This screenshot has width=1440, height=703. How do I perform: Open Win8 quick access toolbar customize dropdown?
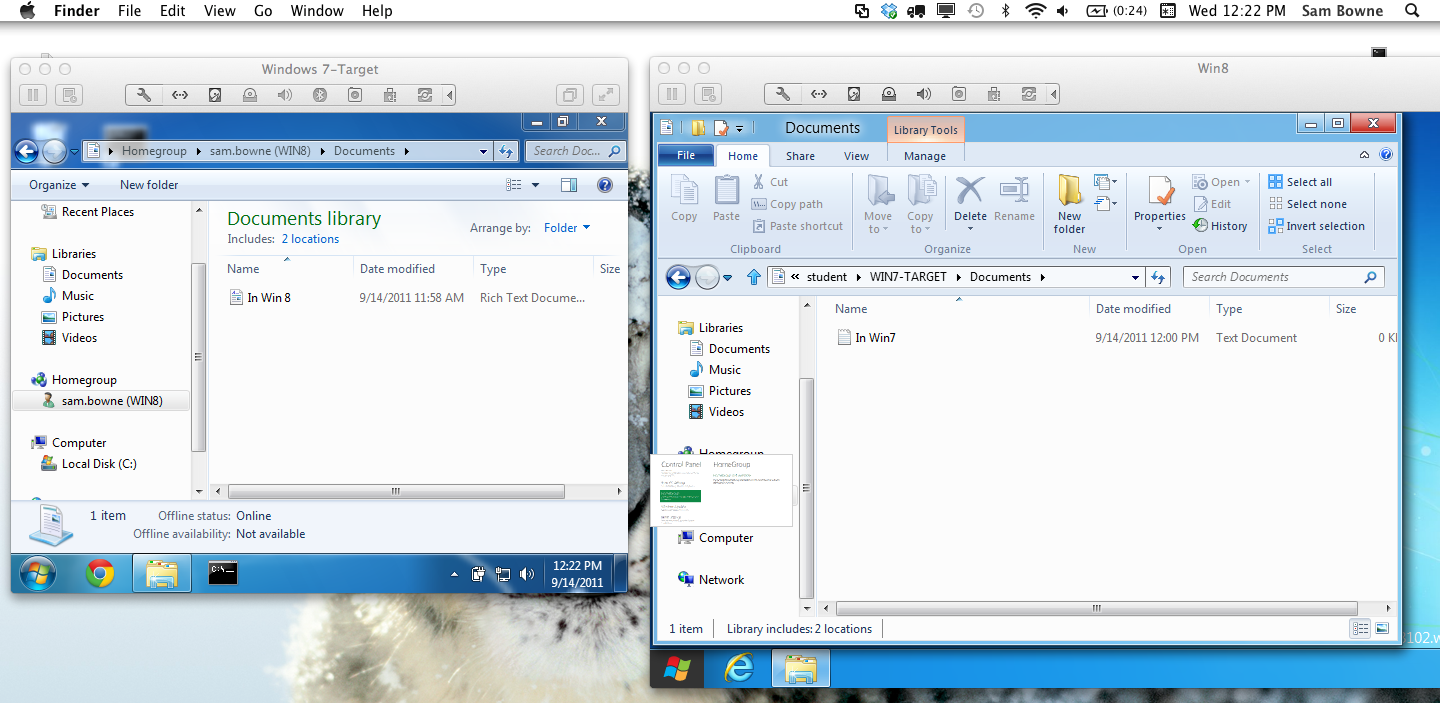click(x=739, y=128)
